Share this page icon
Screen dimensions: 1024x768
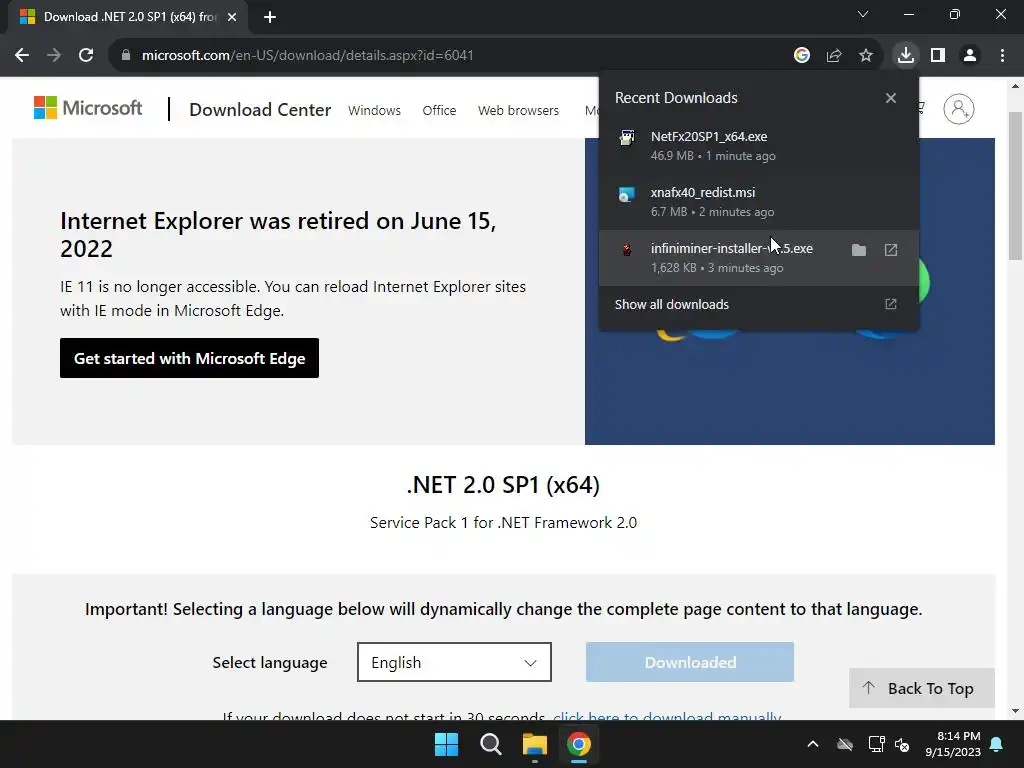(x=833, y=56)
